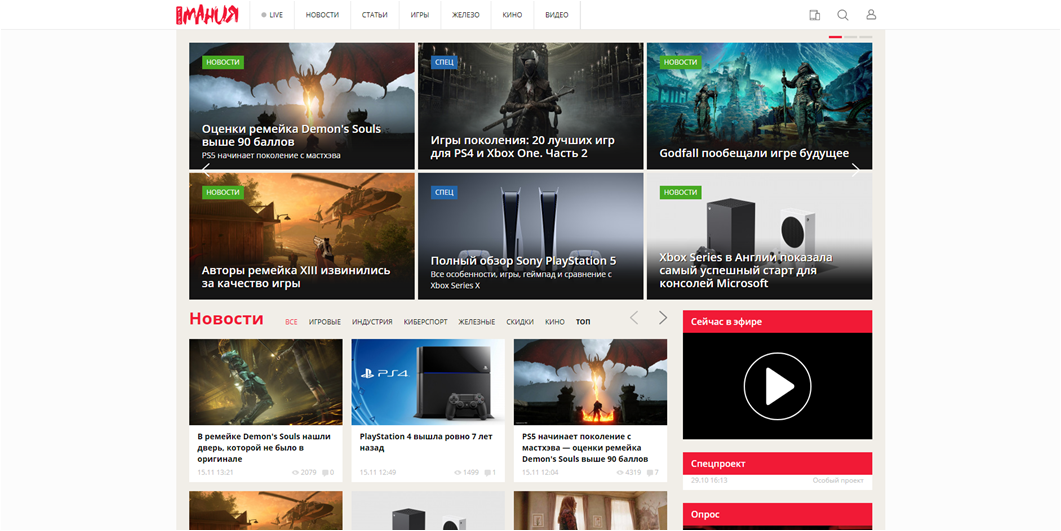Open the Видео menu item
Viewport: 1061px width, 531px height.
point(557,15)
